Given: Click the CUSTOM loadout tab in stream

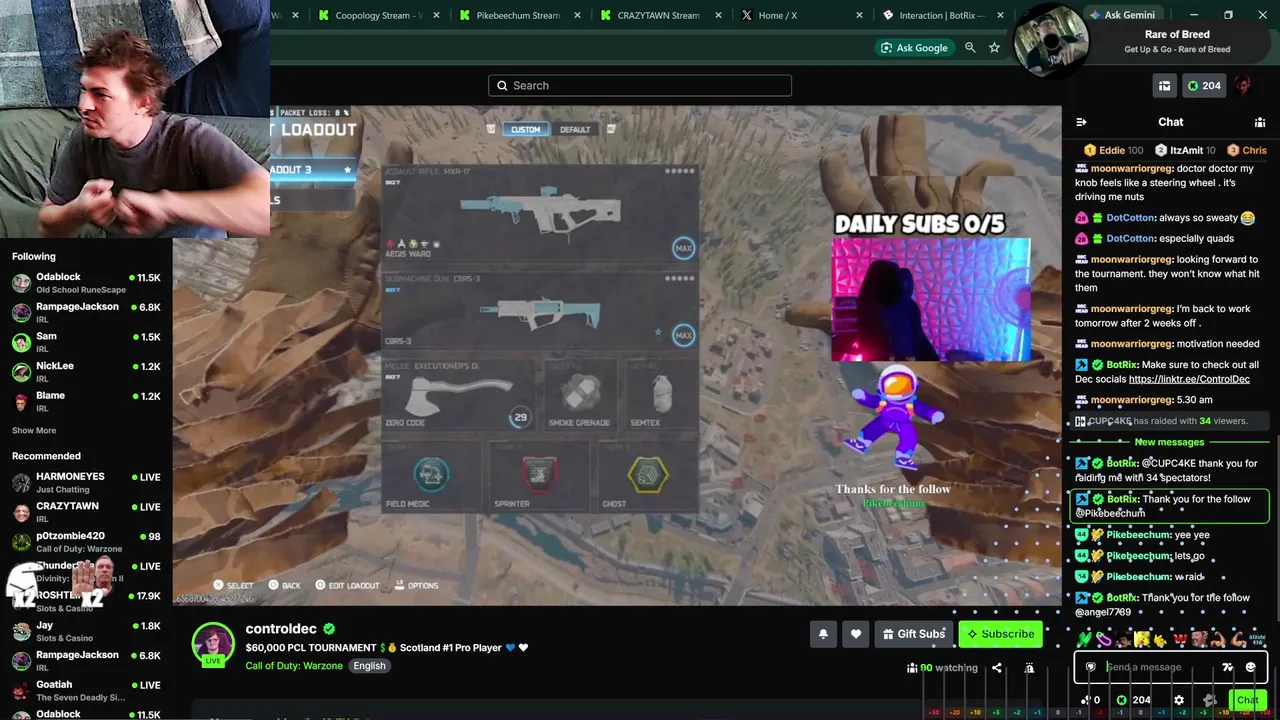Looking at the screenshot, I should pyautogui.click(x=525, y=129).
